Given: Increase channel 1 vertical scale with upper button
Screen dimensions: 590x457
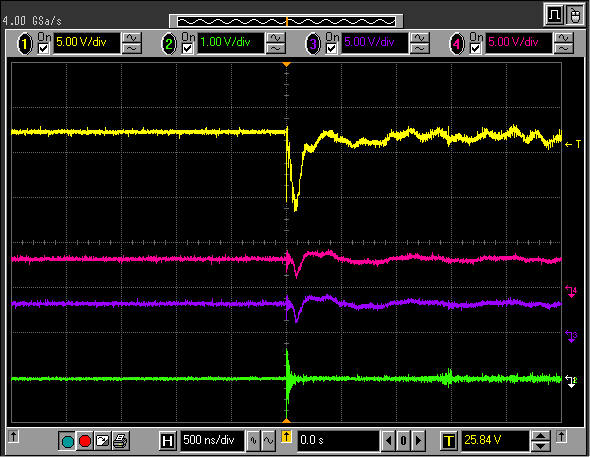Looking at the screenshot, I should [132, 38].
